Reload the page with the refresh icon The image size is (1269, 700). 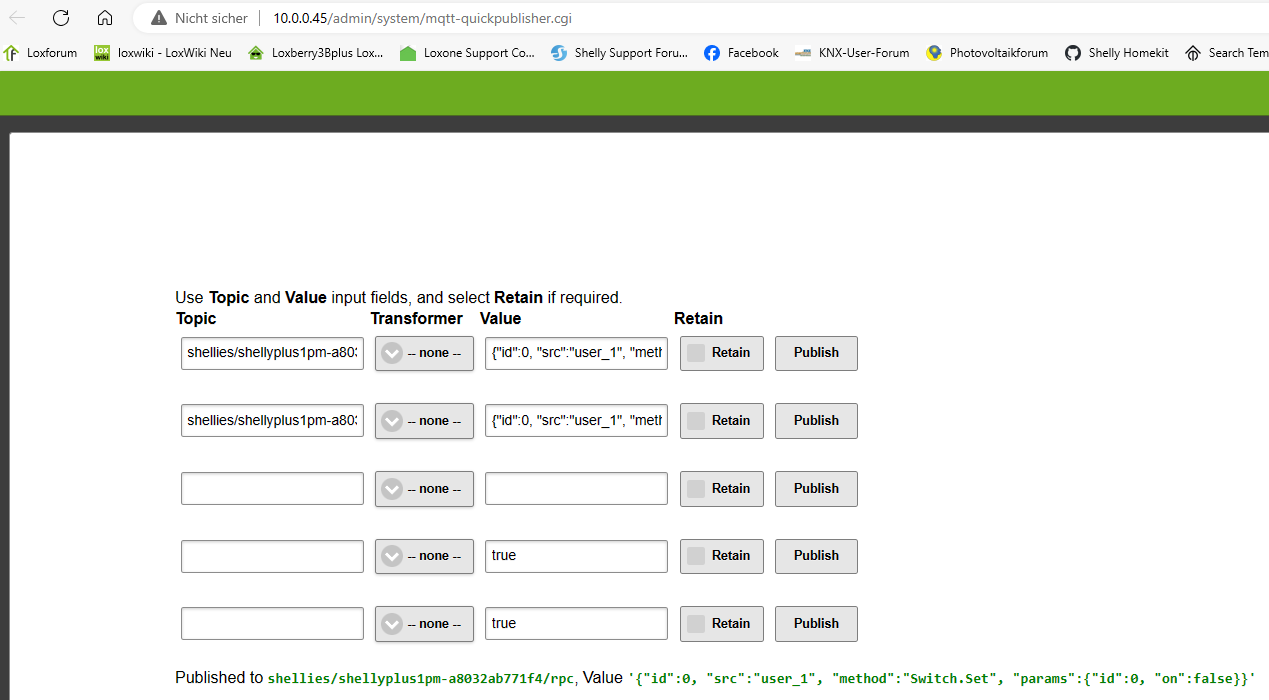(61, 18)
